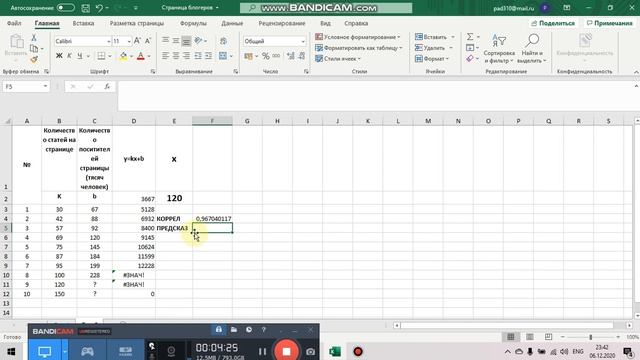
Task: Click the Accounting number format icon
Action: point(248,56)
